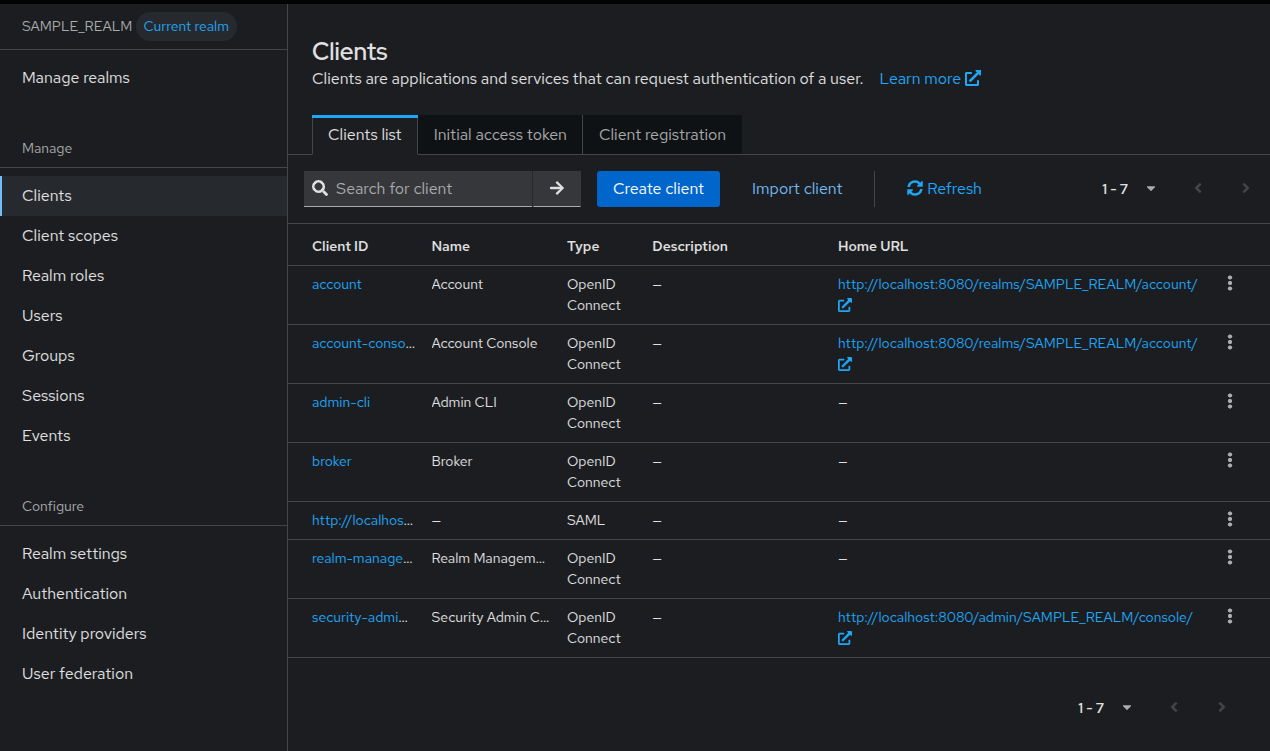
Task: Open the Learn more documentation link
Action: click(x=929, y=78)
